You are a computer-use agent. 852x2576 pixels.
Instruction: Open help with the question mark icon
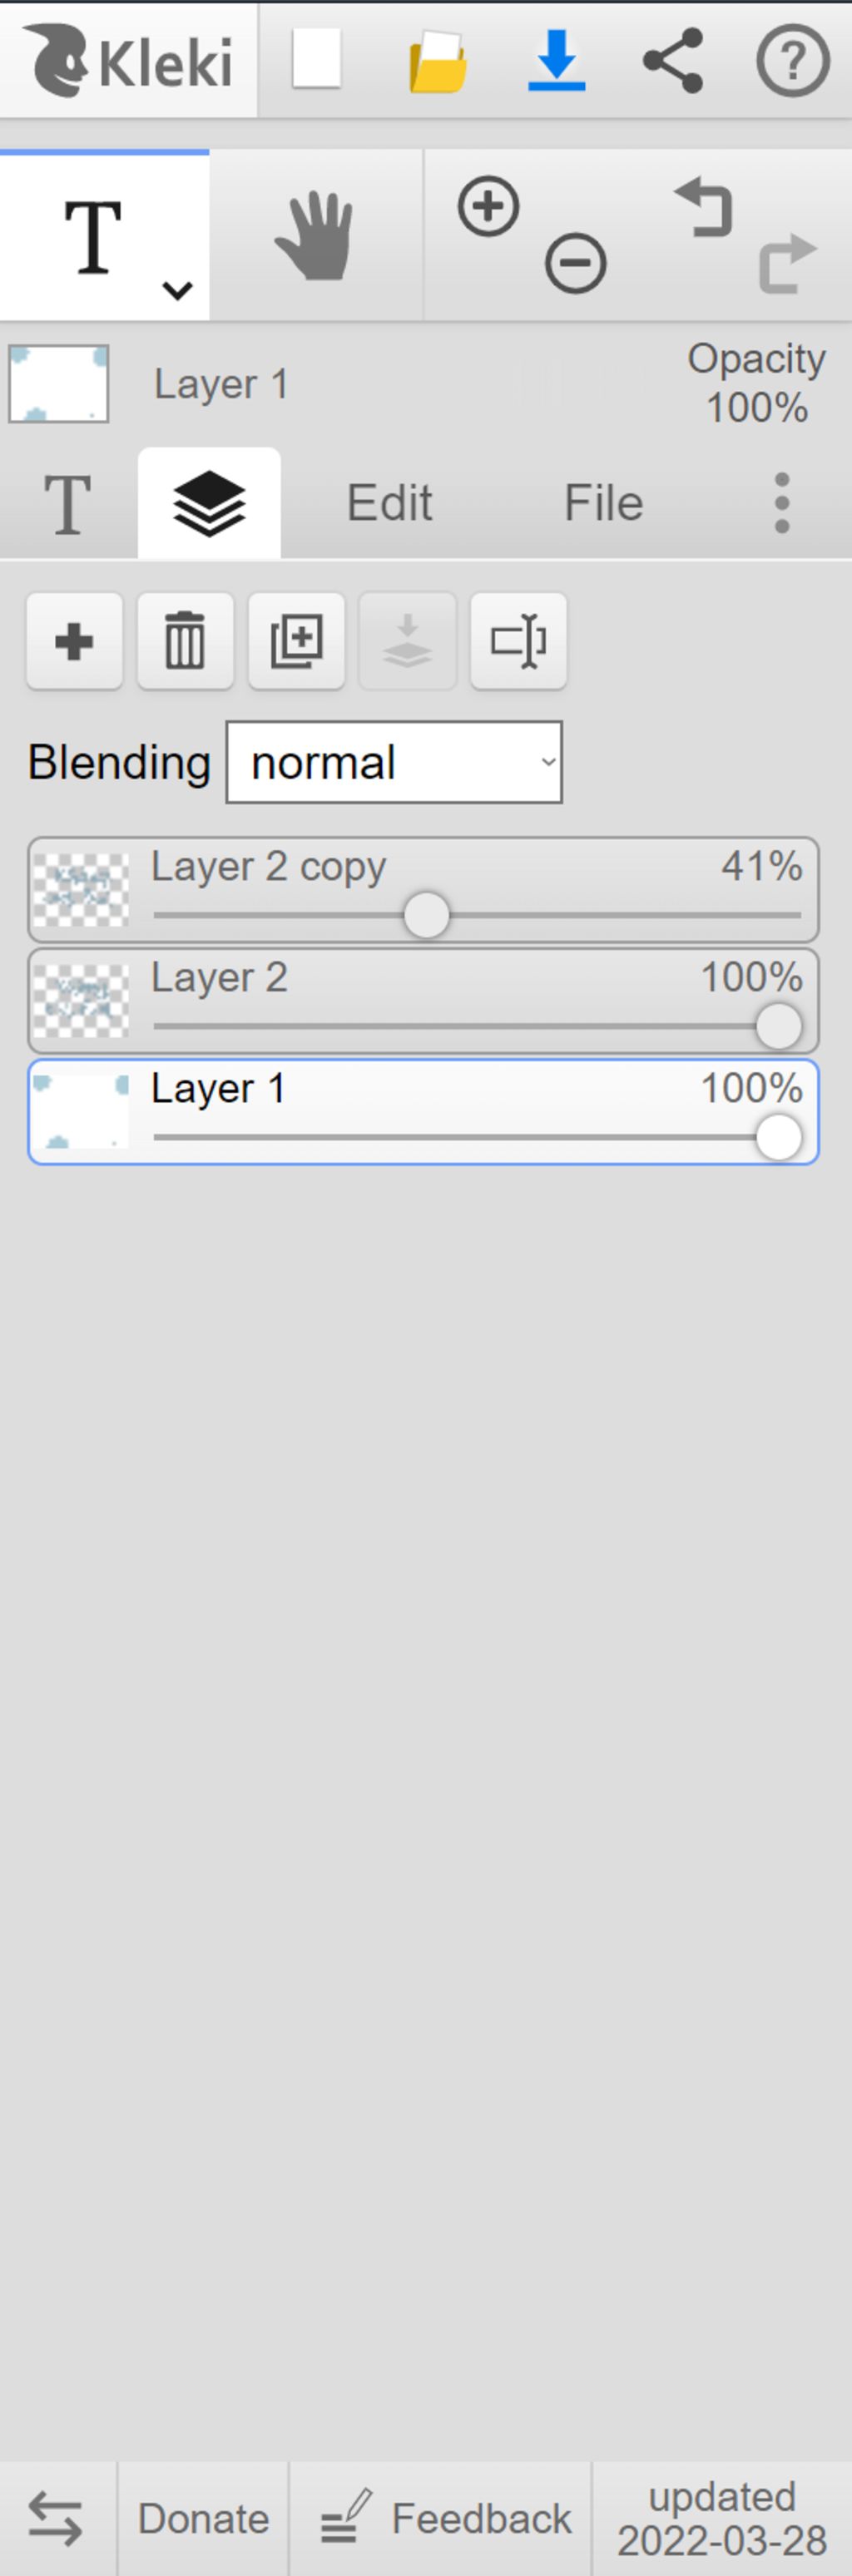(x=793, y=61)
